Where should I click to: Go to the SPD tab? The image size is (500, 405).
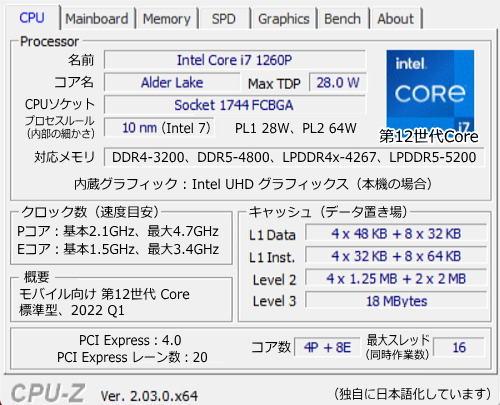(223, 19)
